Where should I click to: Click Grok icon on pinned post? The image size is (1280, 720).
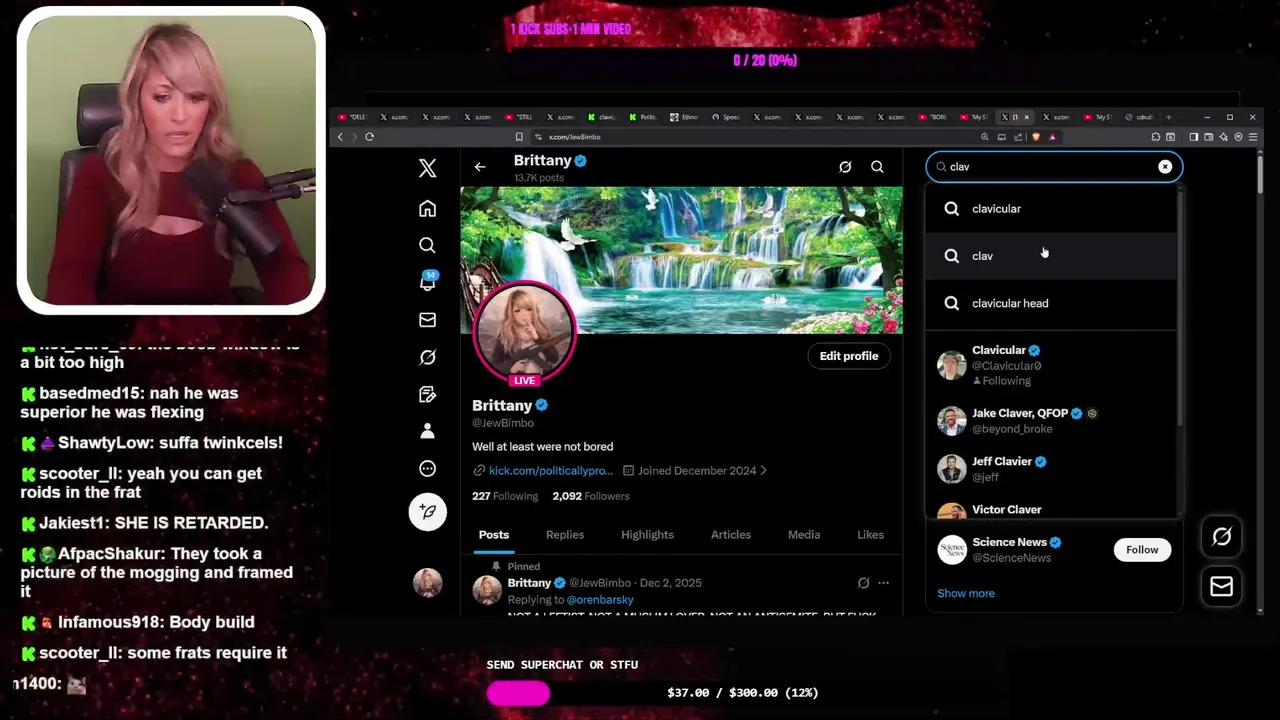(863, 583)
